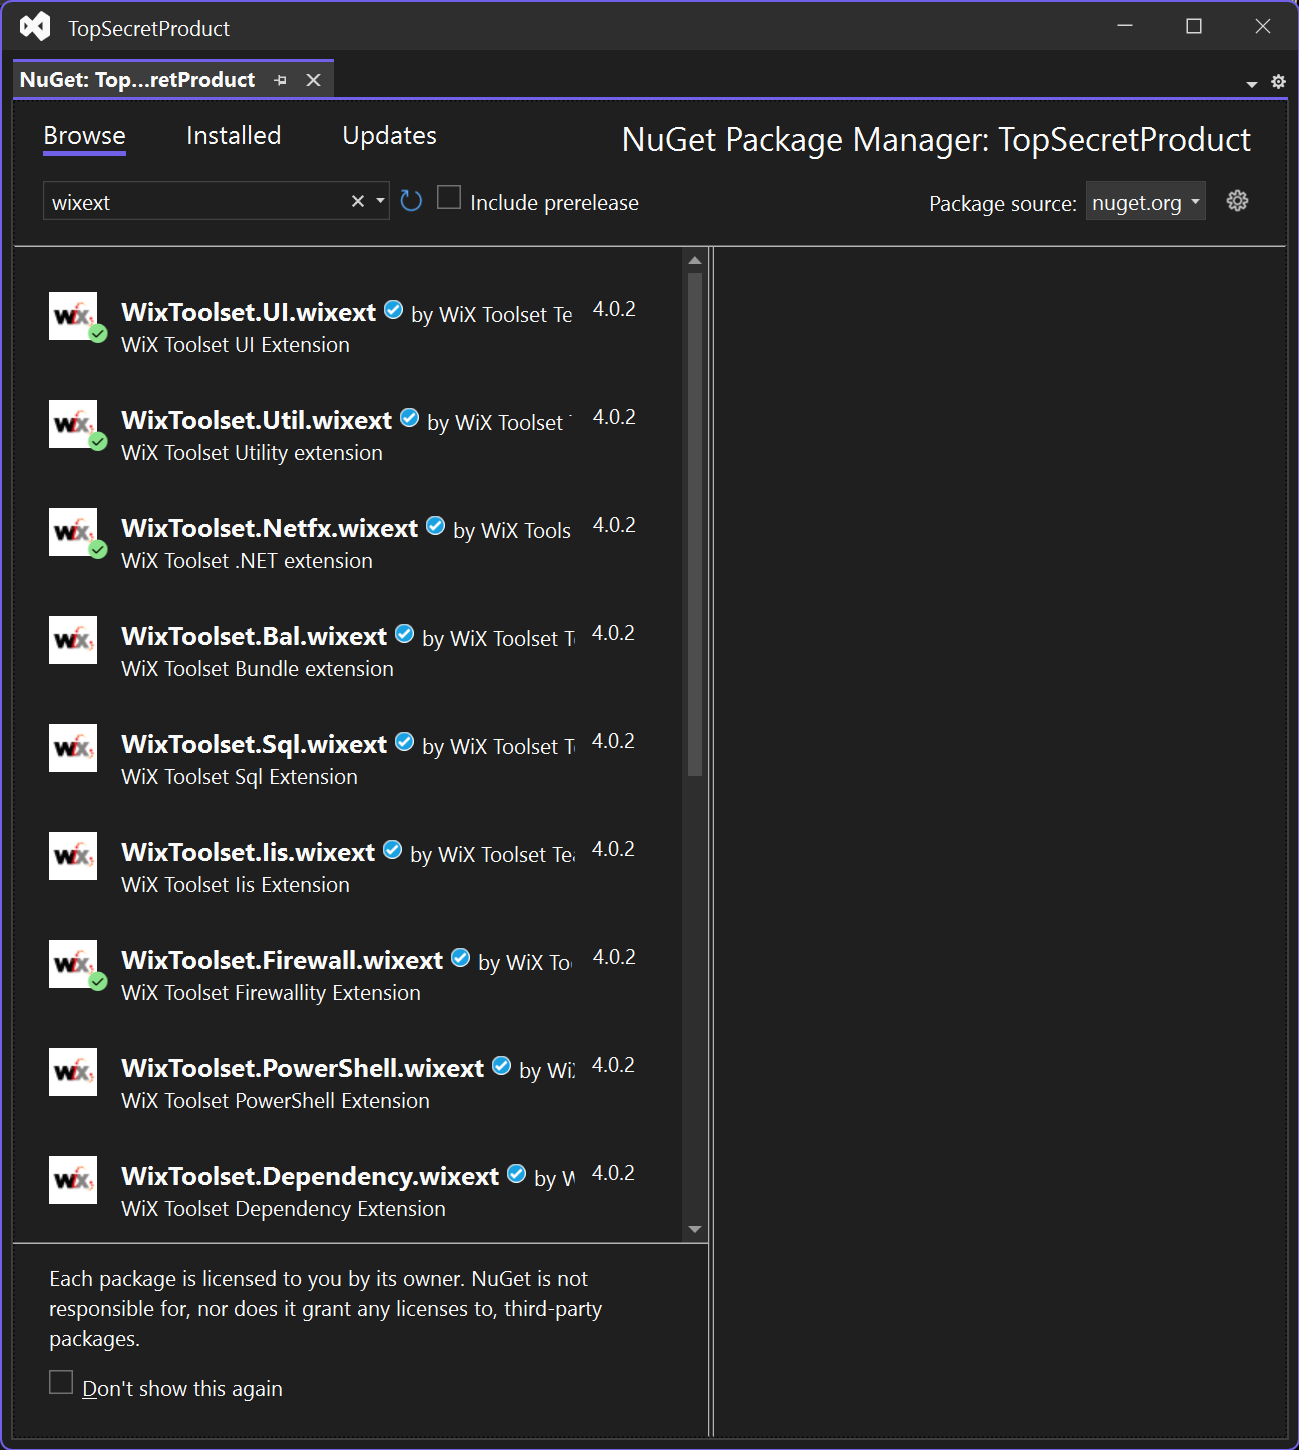Open the window layout chevron above the gear
Image resolution: width=1299 pixels, height=1450 pixels.
1251,84
